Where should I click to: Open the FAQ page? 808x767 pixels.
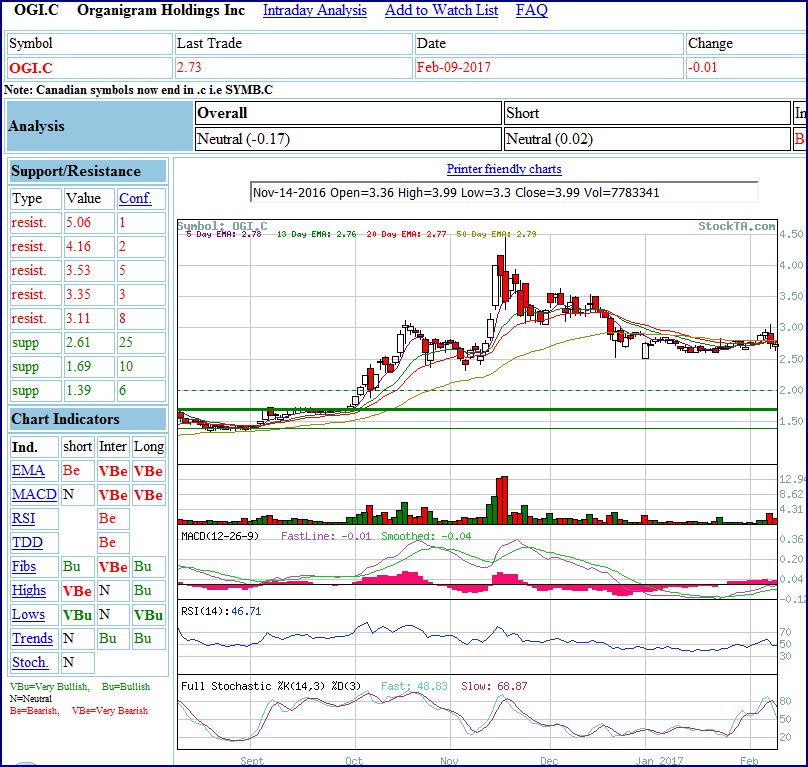pos(531,11)
